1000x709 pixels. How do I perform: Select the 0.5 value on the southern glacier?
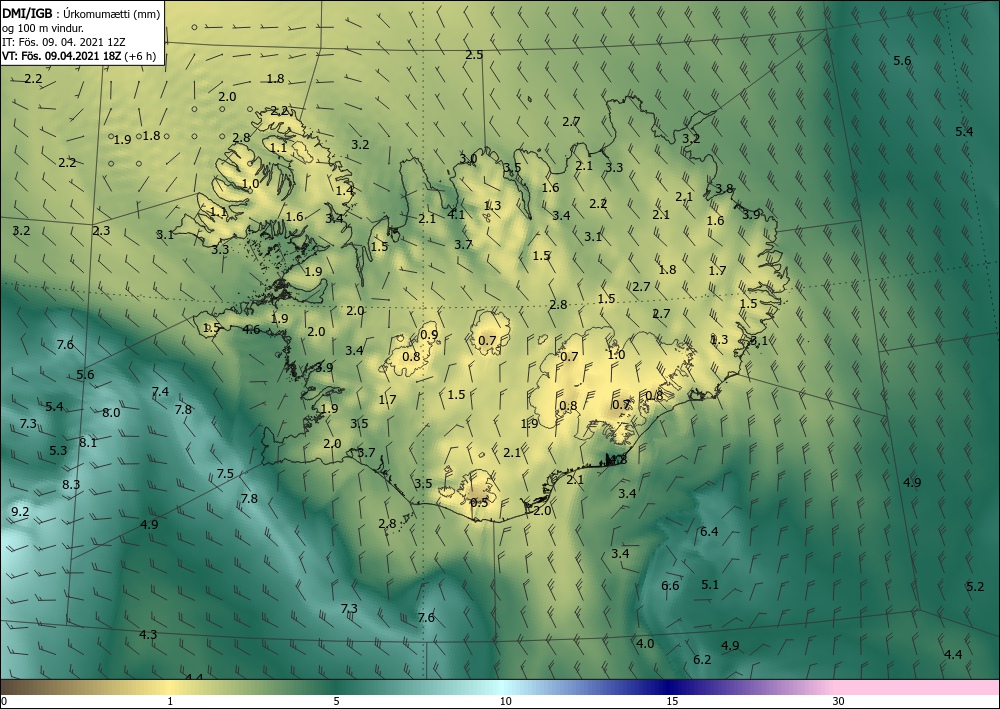479,502
